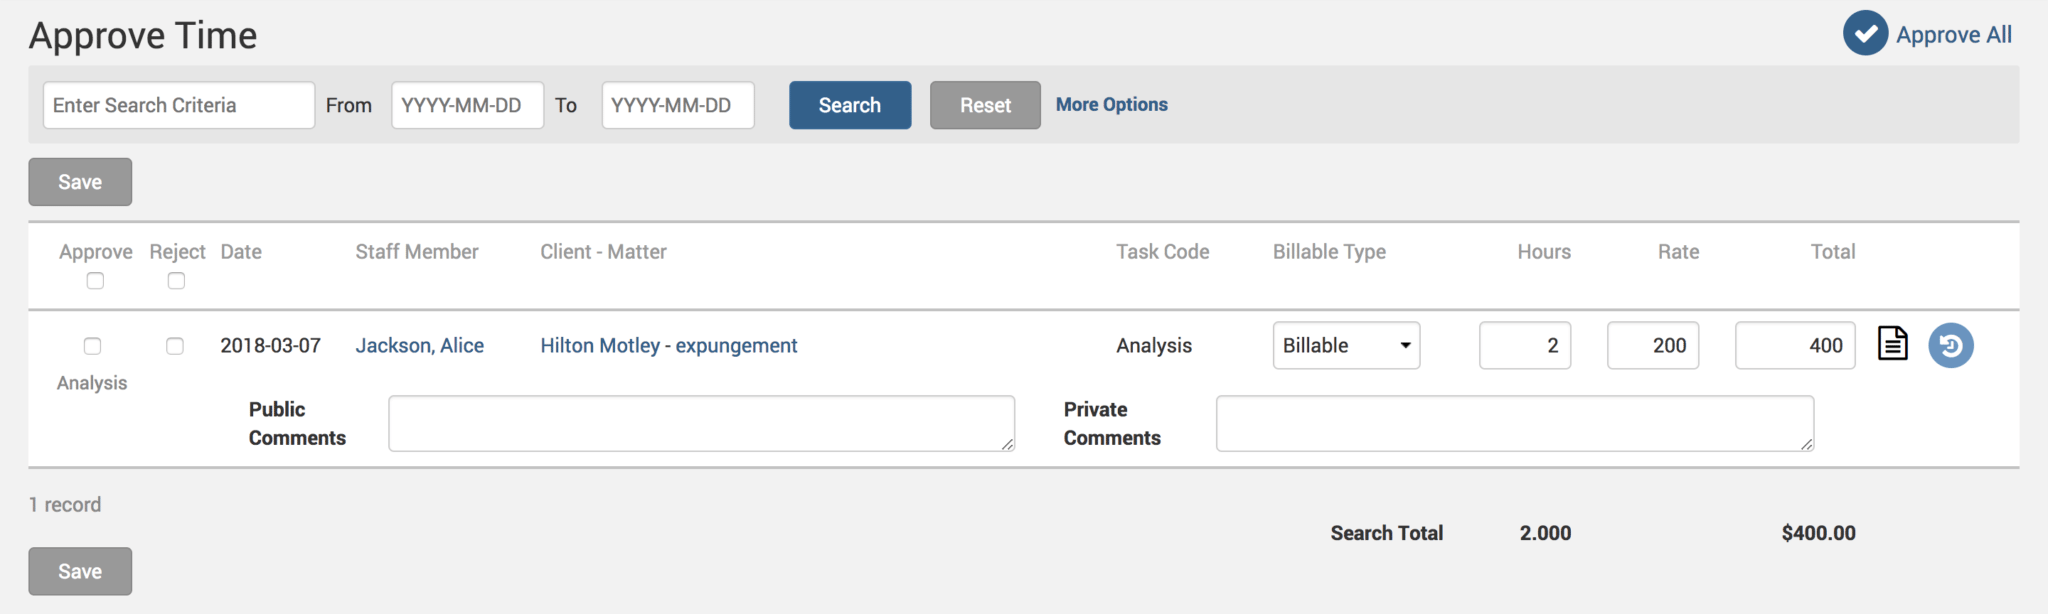Tick Reject checkbox for Alice Jackson entry
This screenshot has height=614, width=2048.
click(x=175, y=346)
